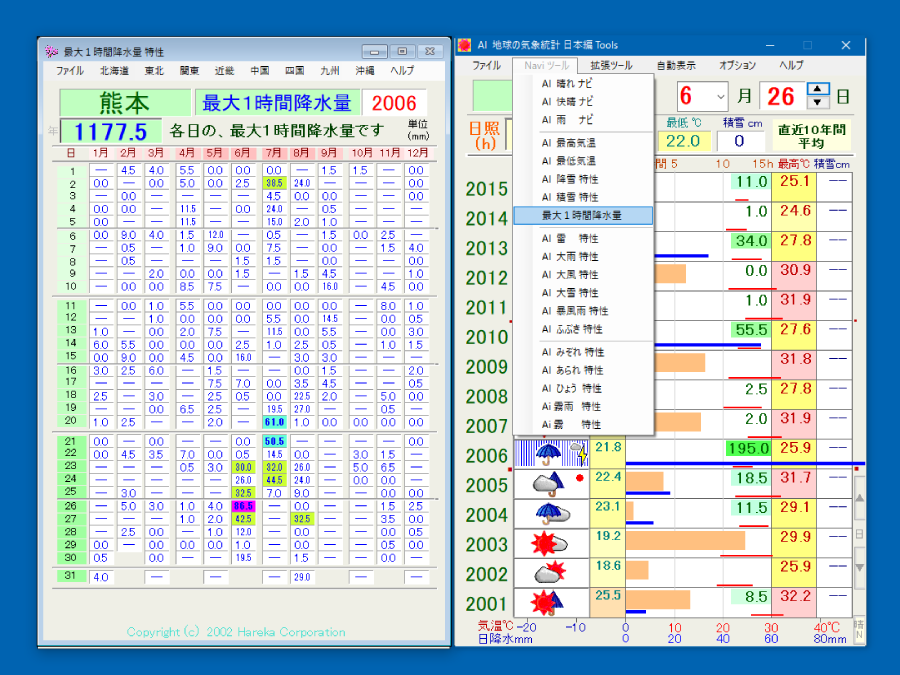900x675 pixels.
Task: Click the 2005 cloudy umbrella weather icon
Action: [550, 484]
